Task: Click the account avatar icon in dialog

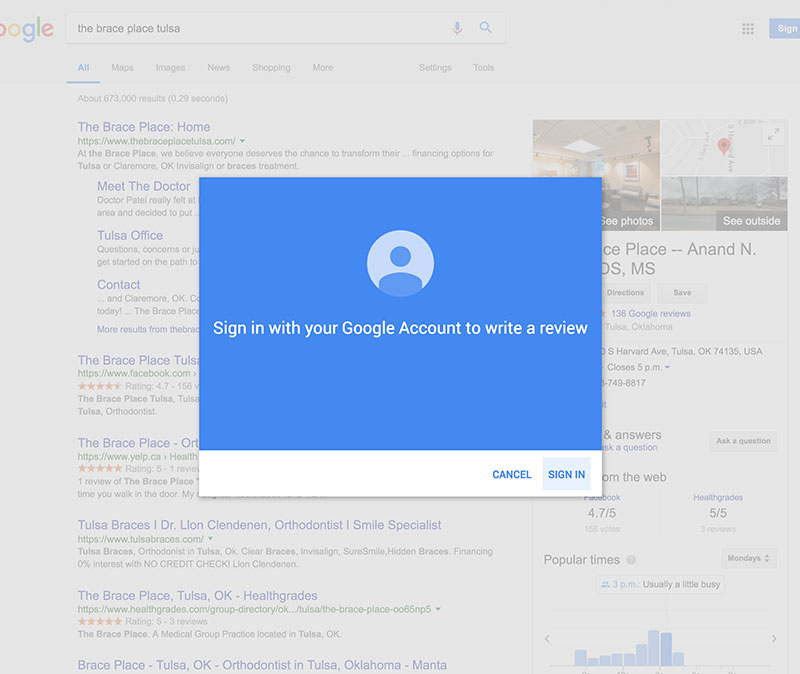Action: (401, 263)
